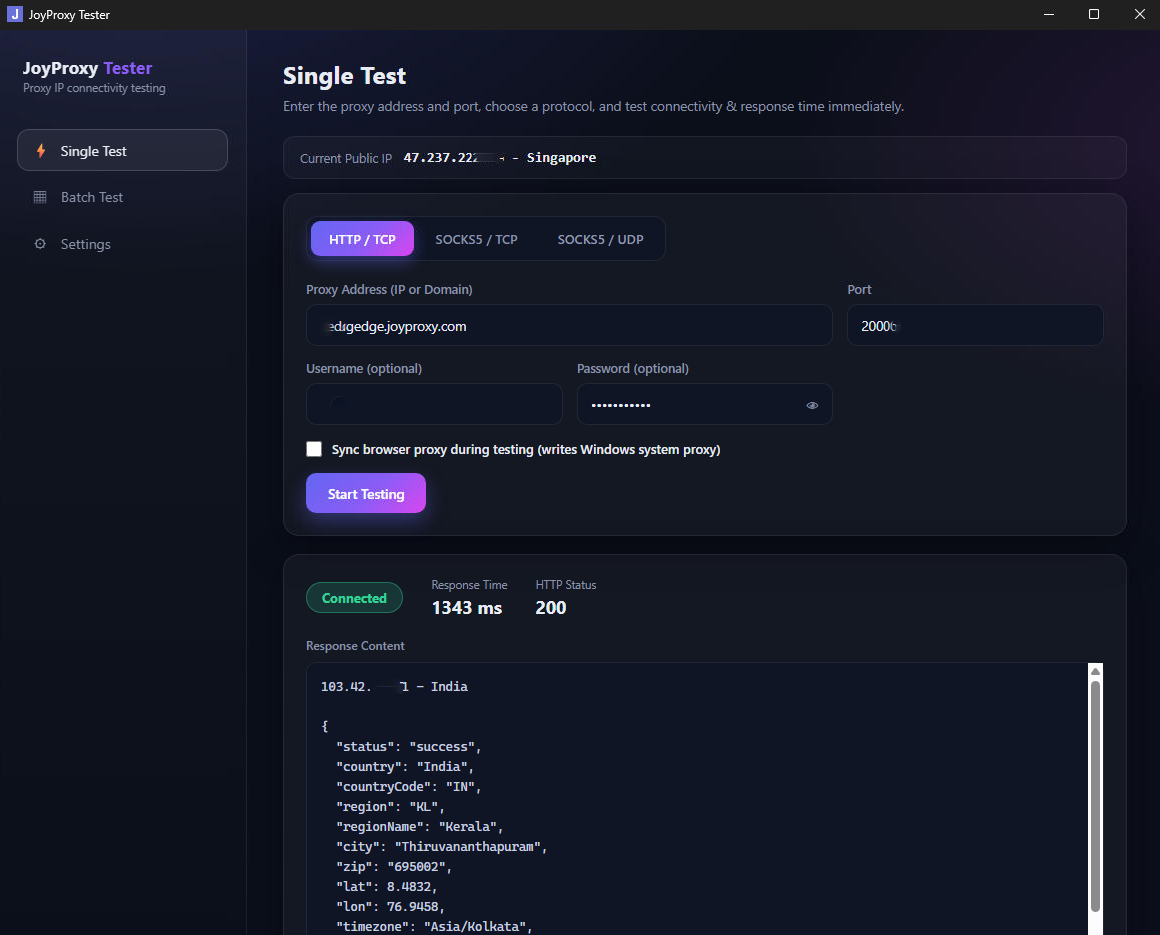Reveal password with the eye icon
1160x935 pixels.
tap(812, 405)
